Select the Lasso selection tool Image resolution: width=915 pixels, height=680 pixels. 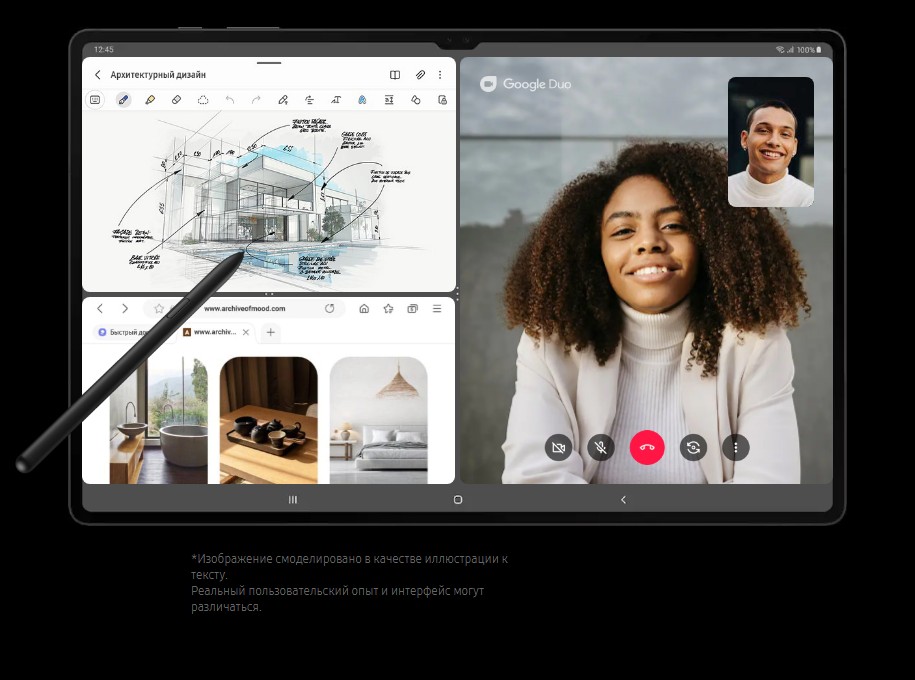pos(203,100)
